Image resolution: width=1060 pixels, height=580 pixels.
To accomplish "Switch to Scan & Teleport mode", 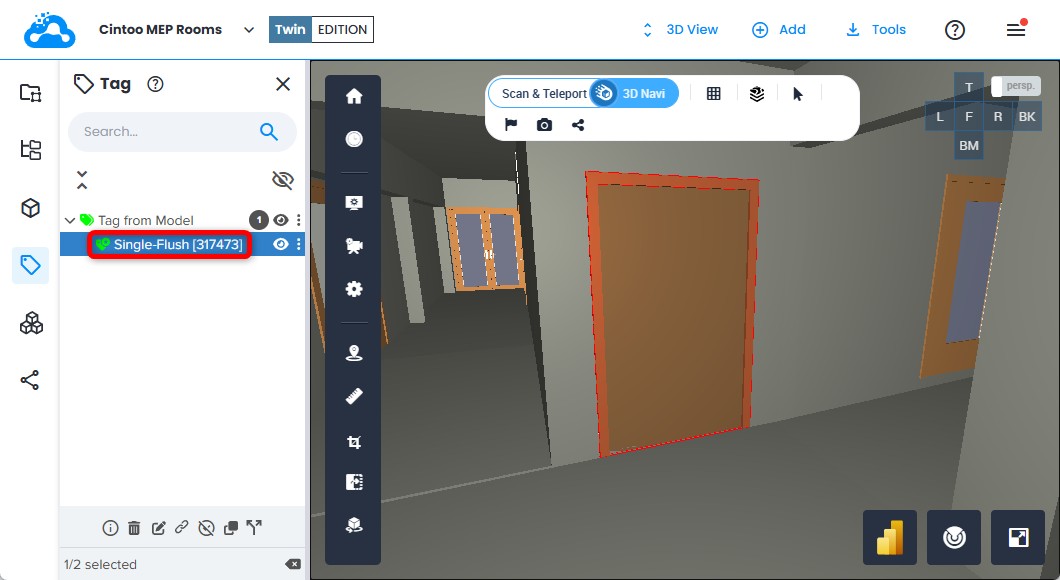I will 544,94.
